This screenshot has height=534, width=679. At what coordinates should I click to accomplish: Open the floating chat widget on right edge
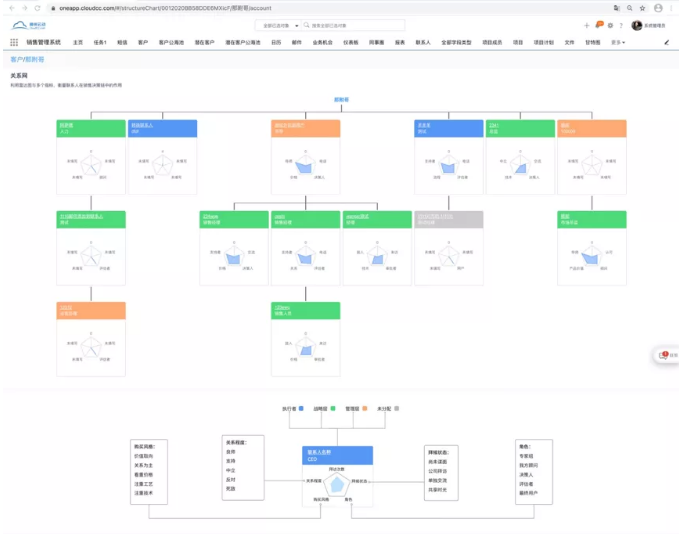(x=667, y=355)
